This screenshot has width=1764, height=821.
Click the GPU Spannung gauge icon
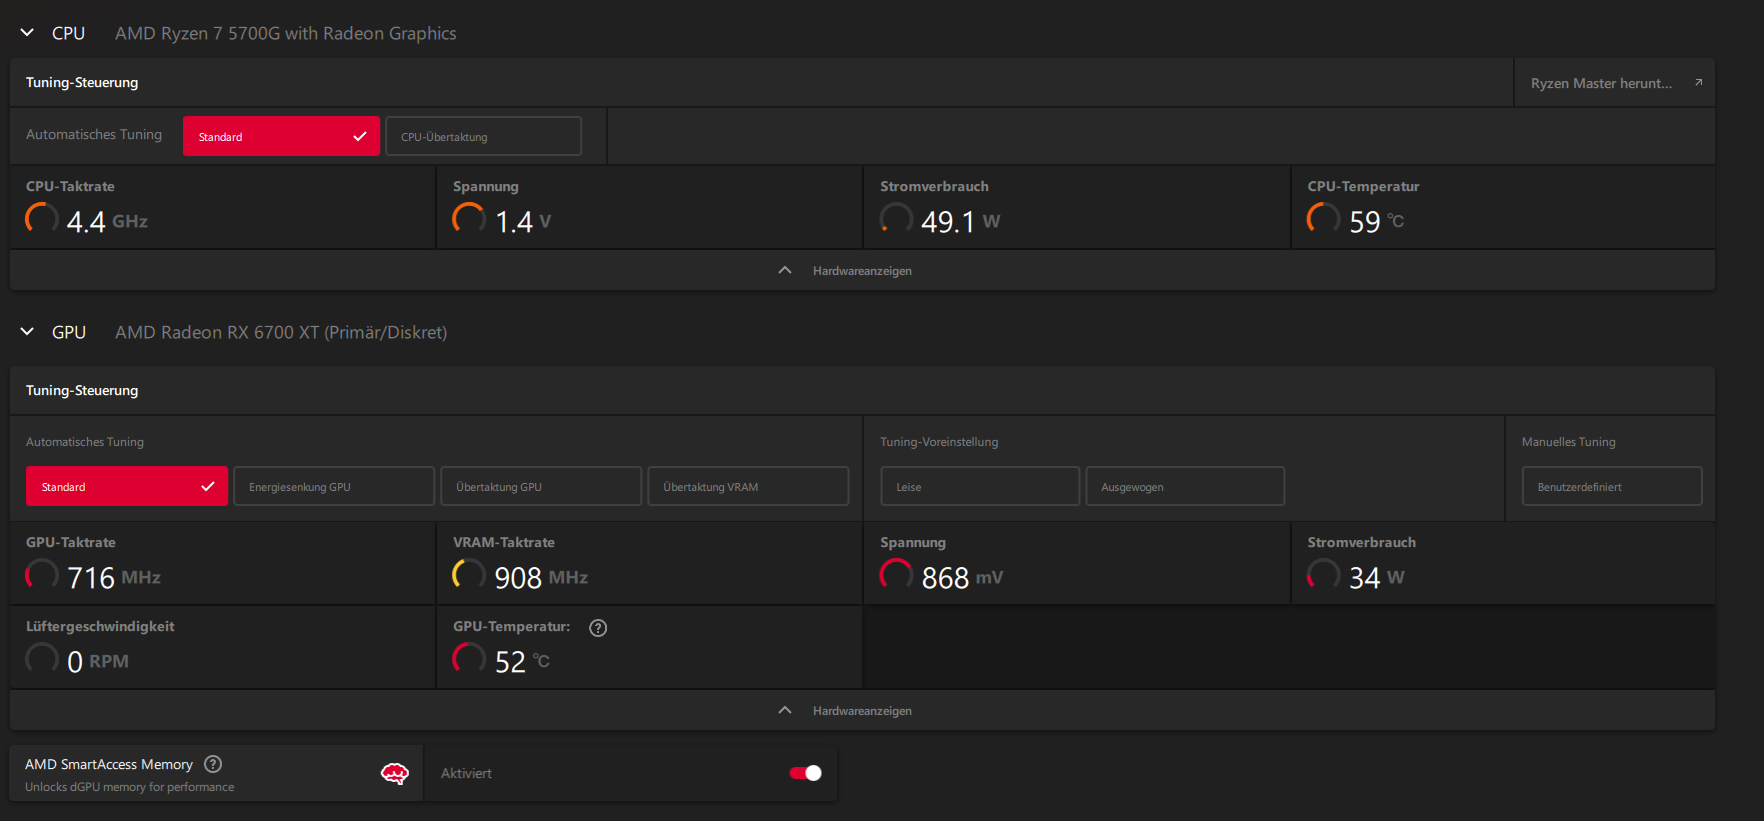point(896,575)
